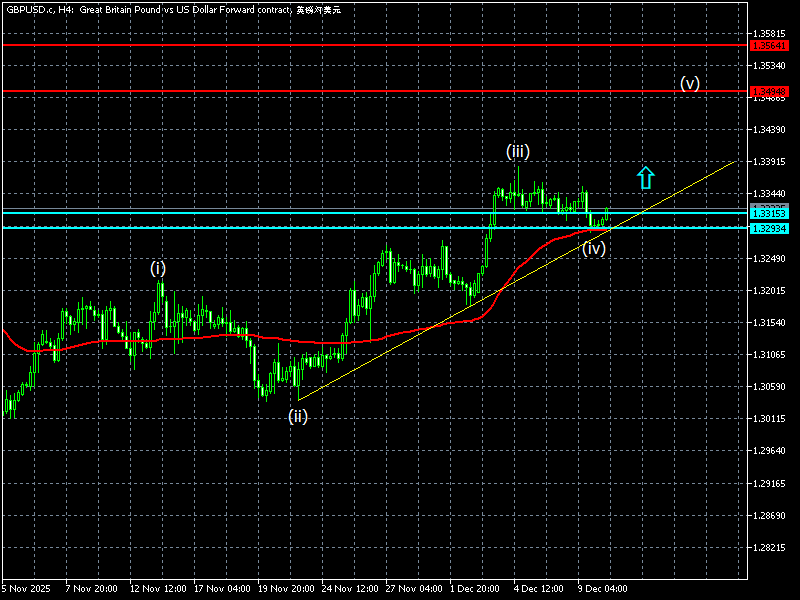
Task: Click the 7 Nov 20:00 time label
Action: coord(92,589)
